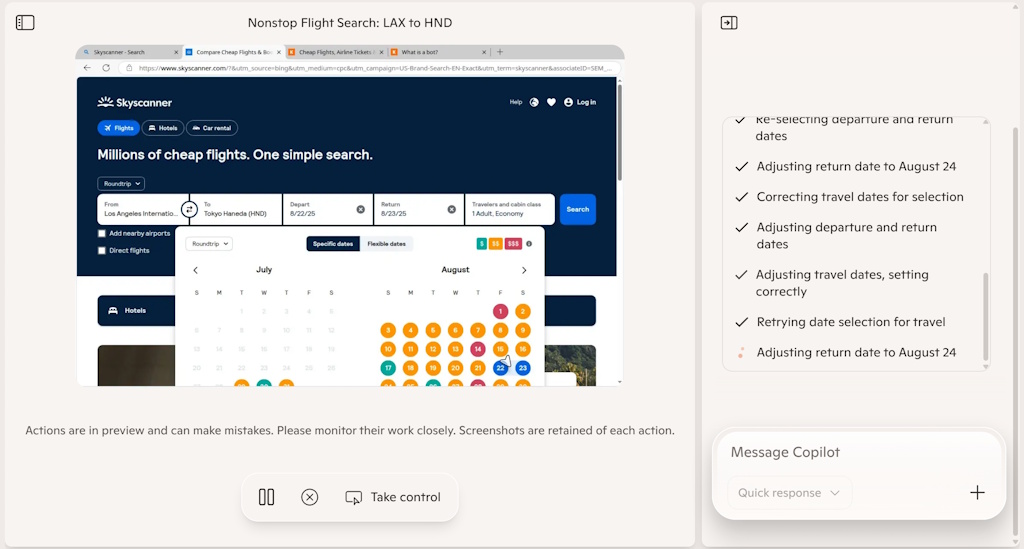Screen dimensions: 1024x549
Task: Click the steps list scrollbar
Action: [985, 317]
